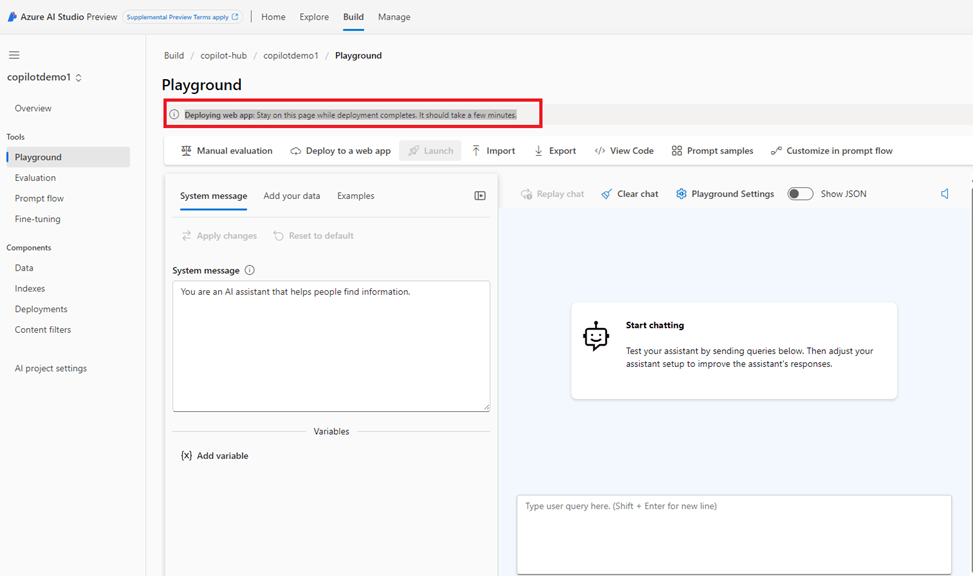Click the Manual evaluation scale icon

tap(186, 151)
